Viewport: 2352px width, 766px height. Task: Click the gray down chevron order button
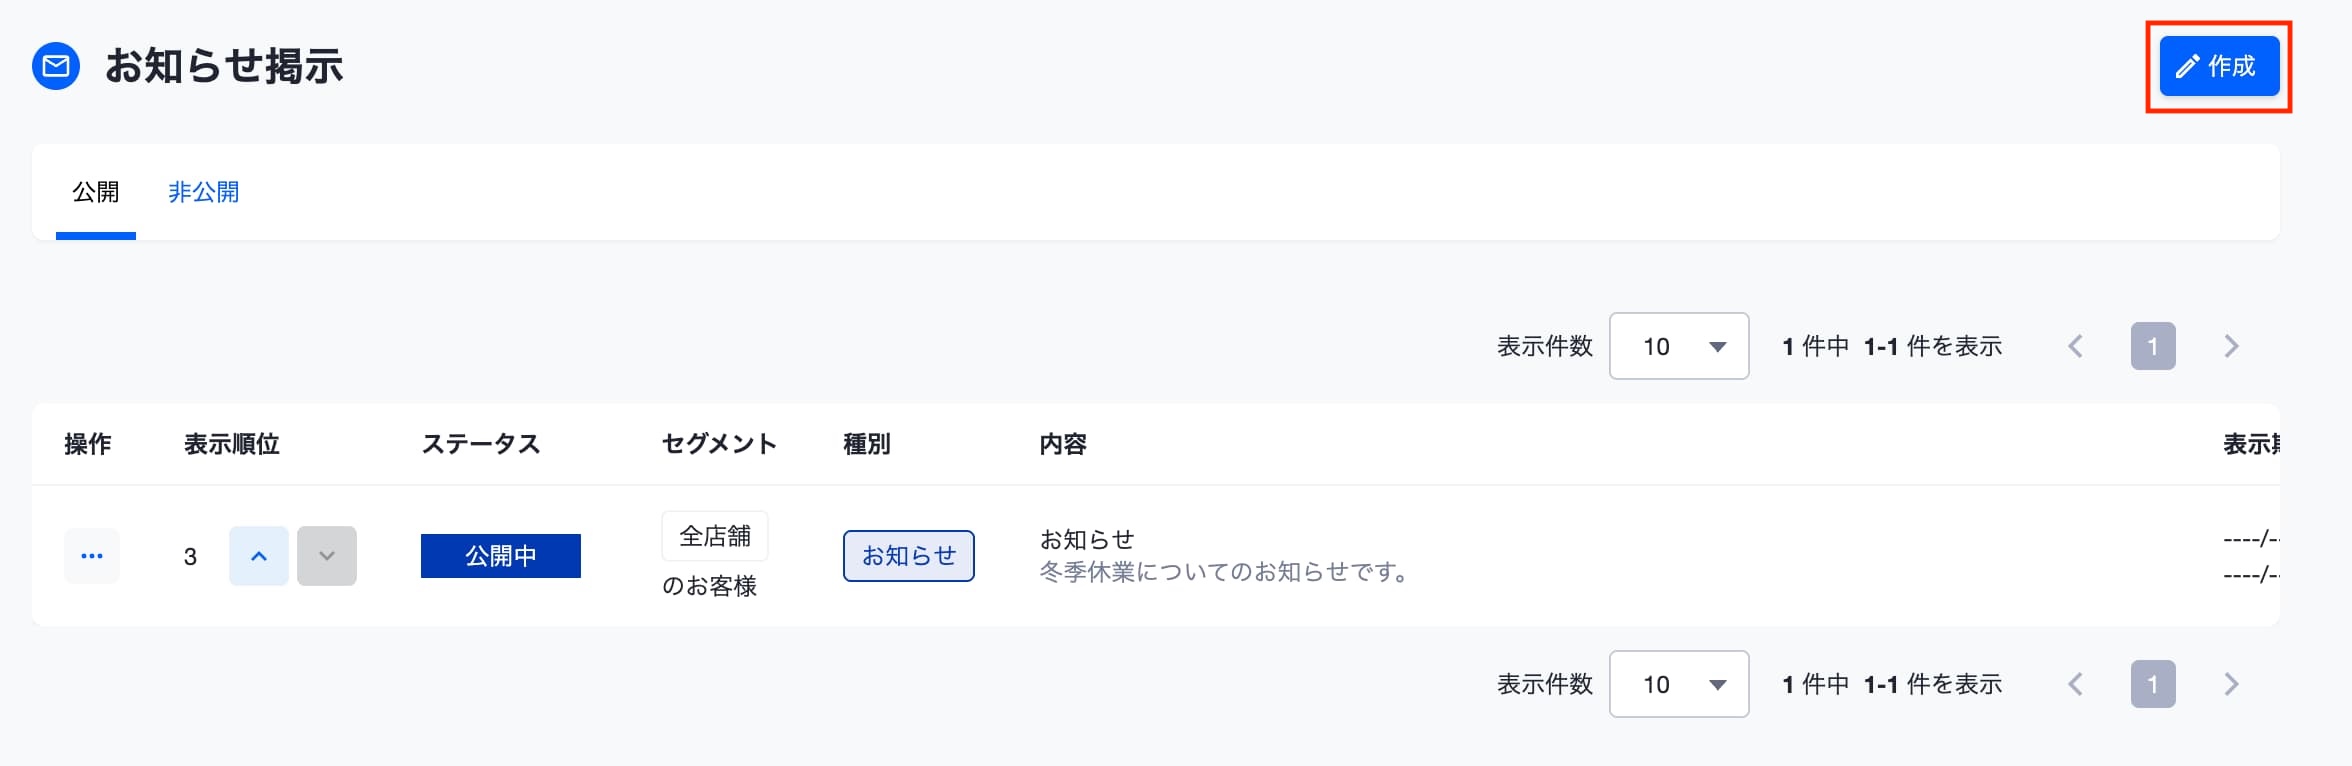(327, 556)
